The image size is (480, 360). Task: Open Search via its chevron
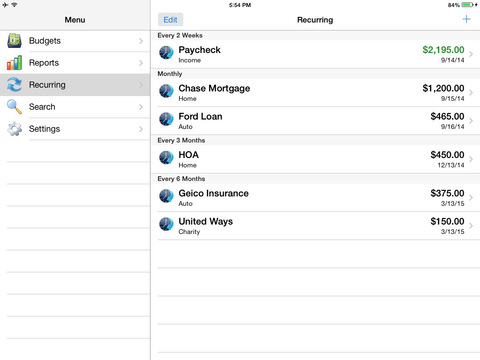pos(141,107)
